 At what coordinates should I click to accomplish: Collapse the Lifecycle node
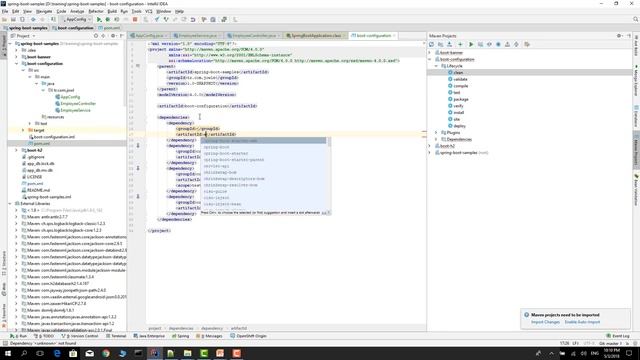(x=436, y=66)
